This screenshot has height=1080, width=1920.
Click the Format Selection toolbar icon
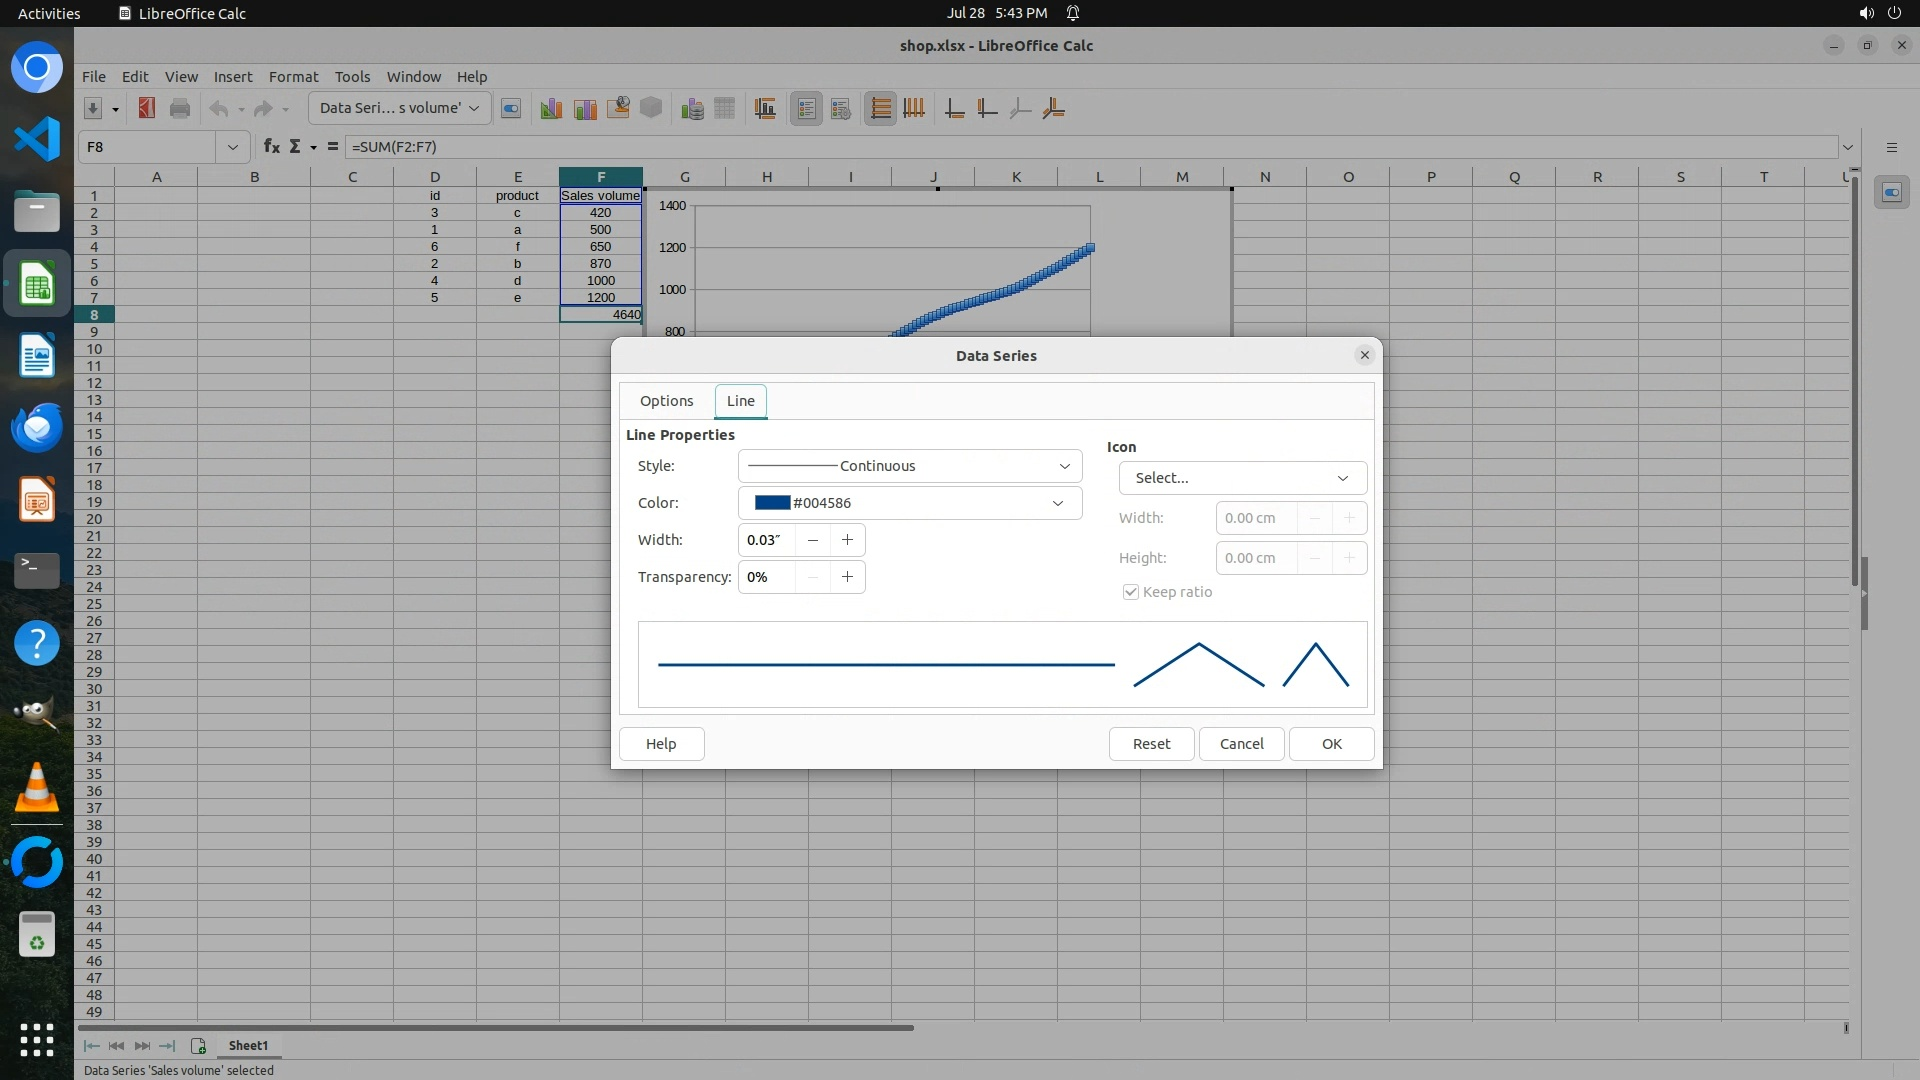coord(511,108)
